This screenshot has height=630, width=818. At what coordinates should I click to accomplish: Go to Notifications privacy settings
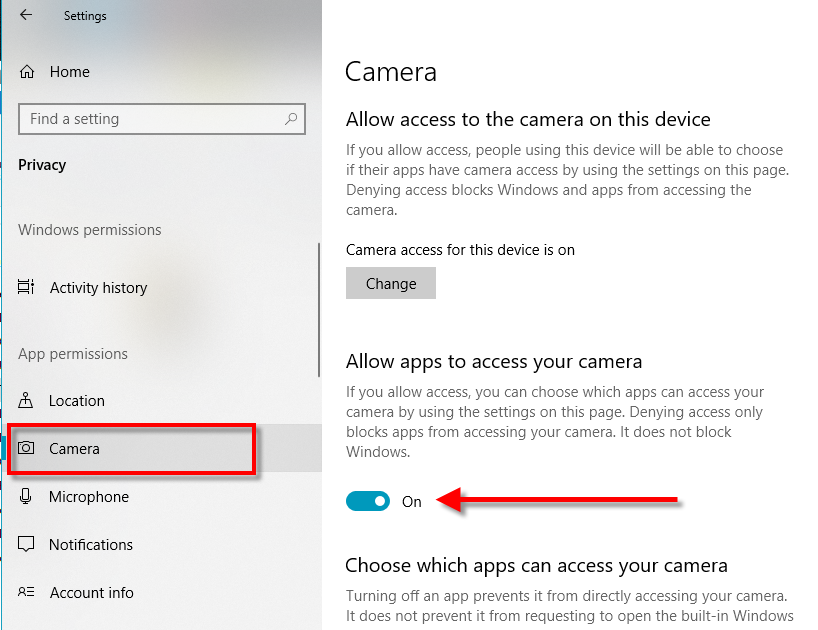(91, 545)
